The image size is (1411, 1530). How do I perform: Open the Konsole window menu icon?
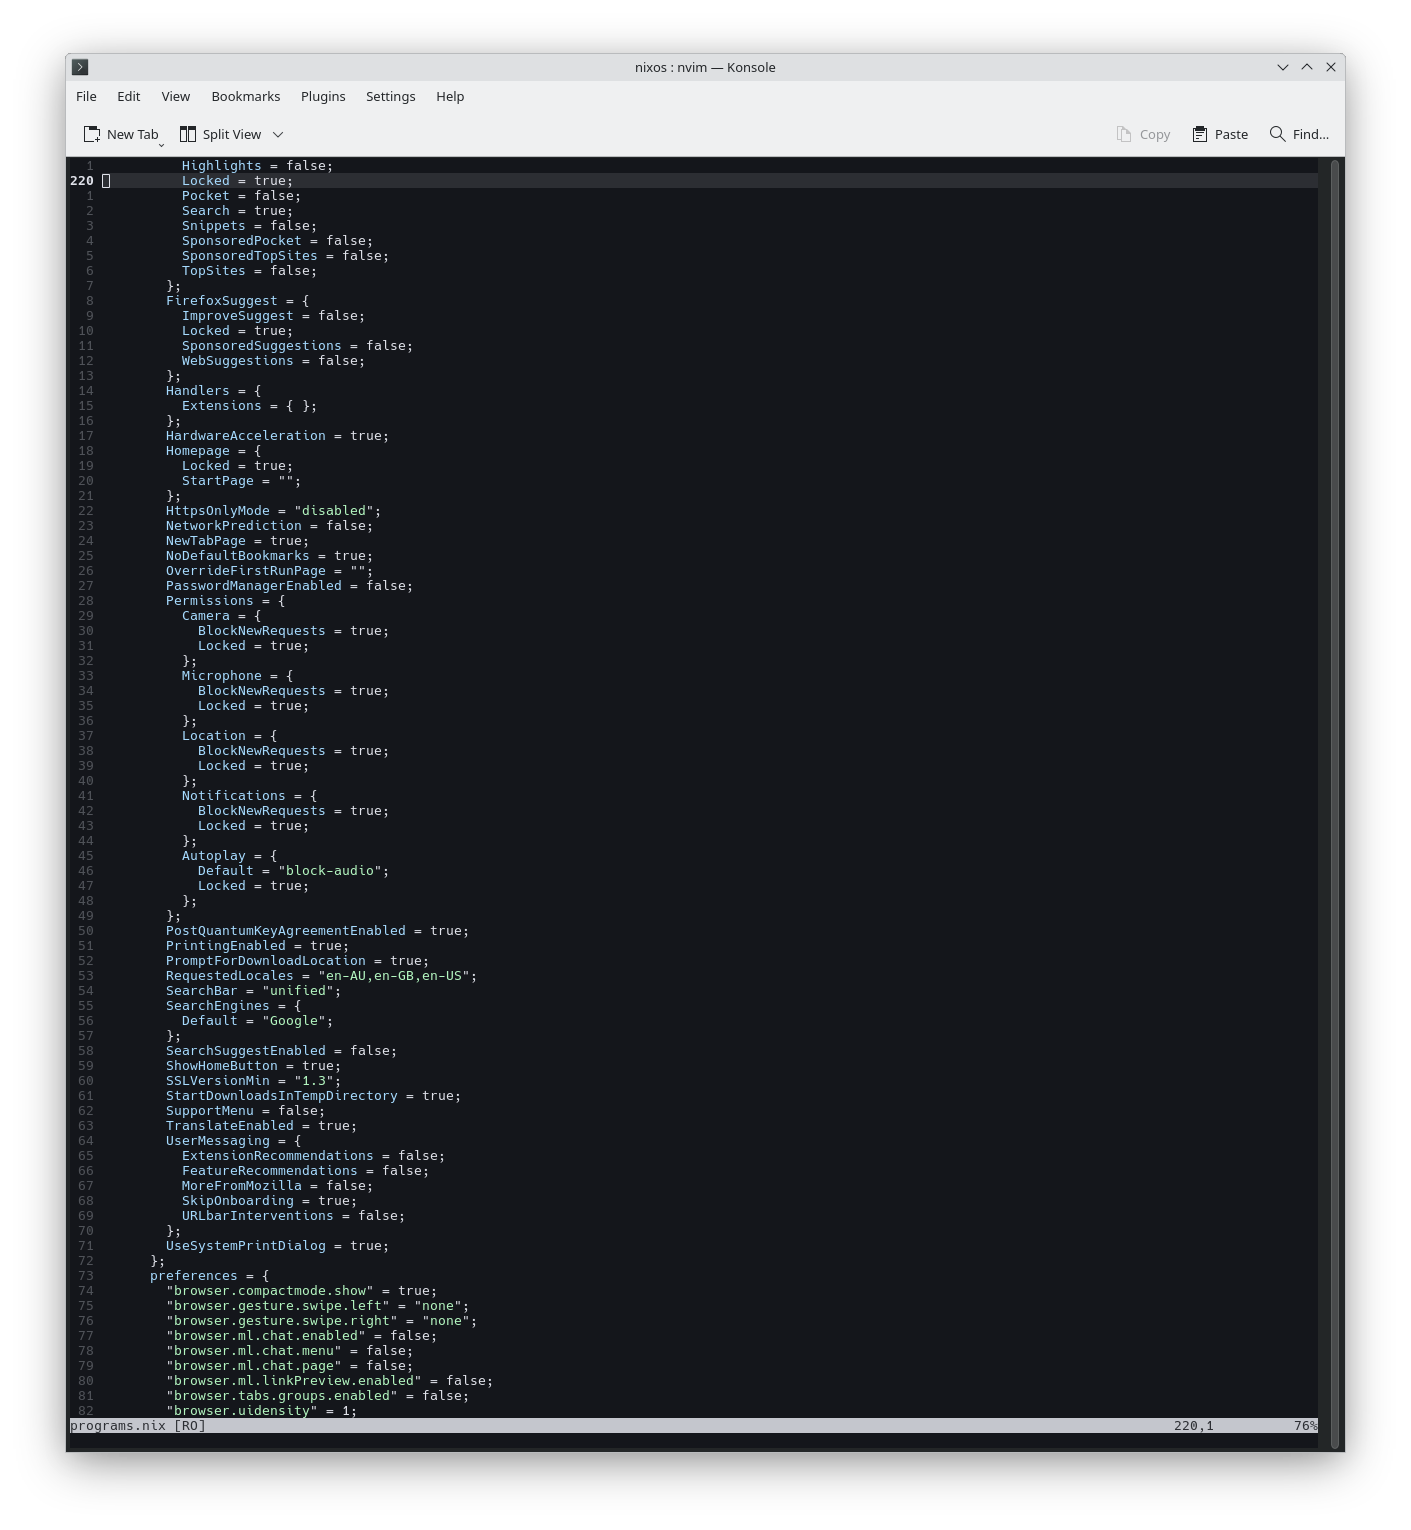click(81, 67)
